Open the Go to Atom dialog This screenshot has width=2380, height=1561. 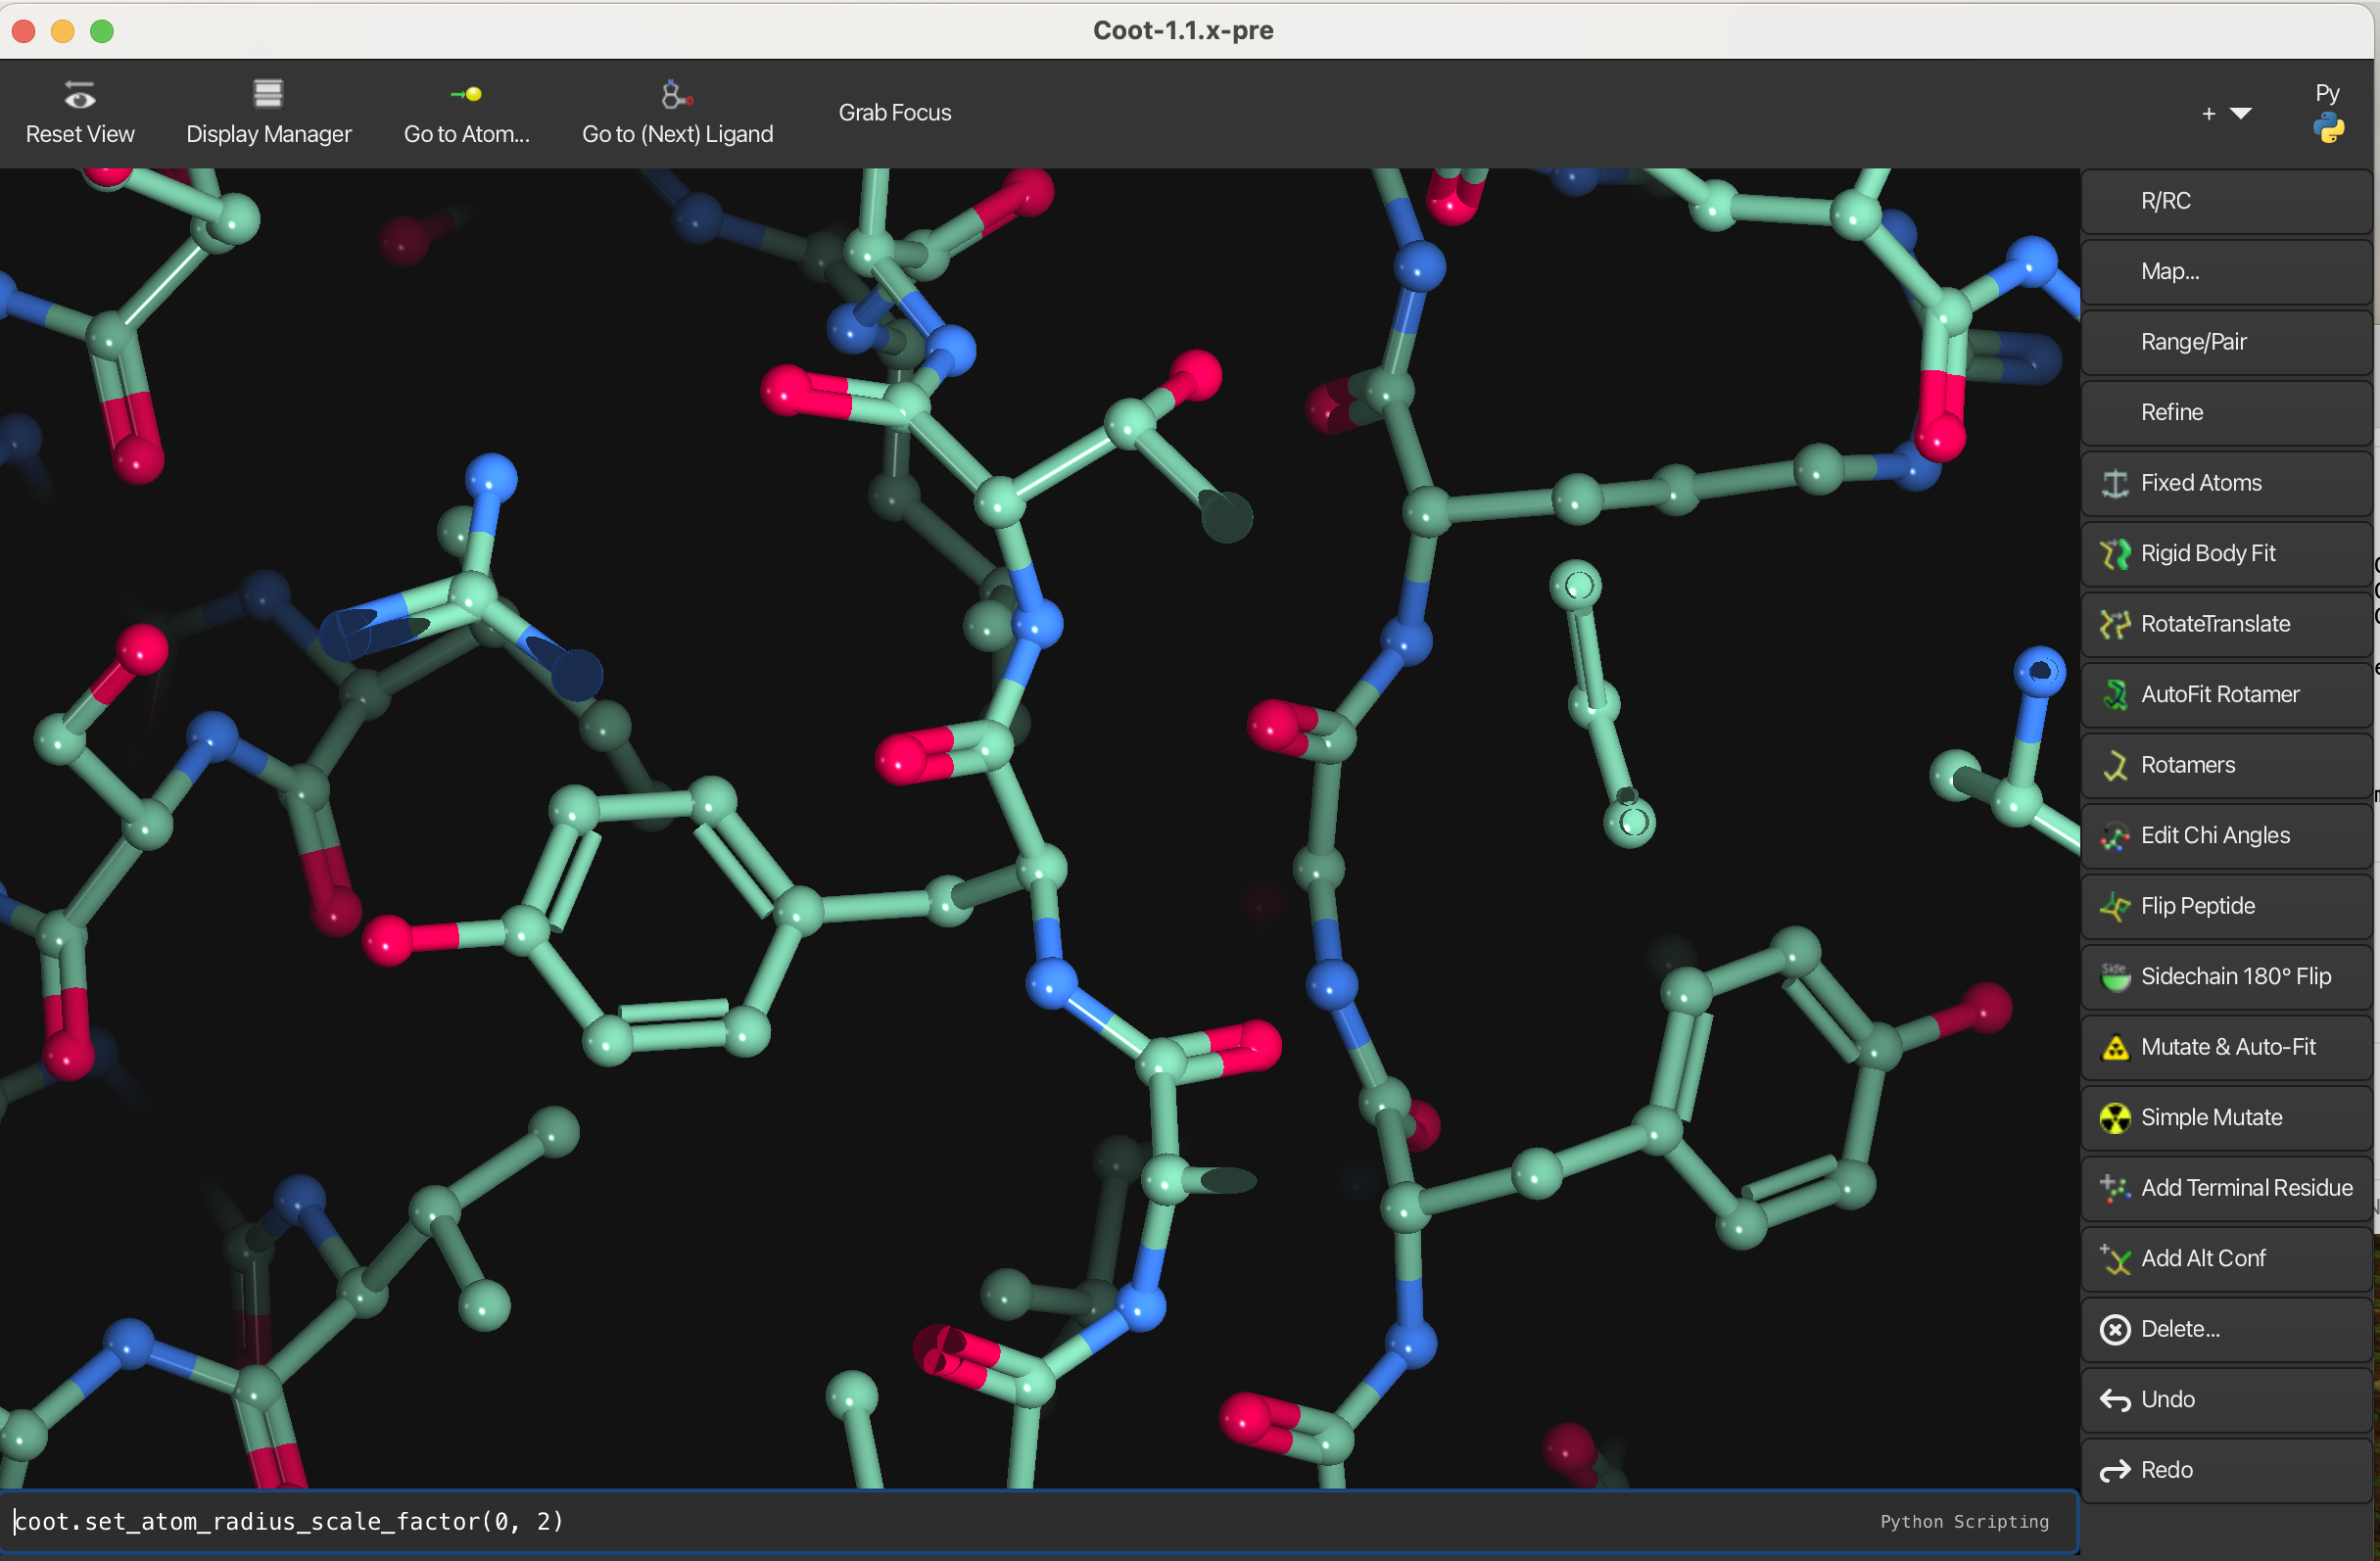(466, 112)
